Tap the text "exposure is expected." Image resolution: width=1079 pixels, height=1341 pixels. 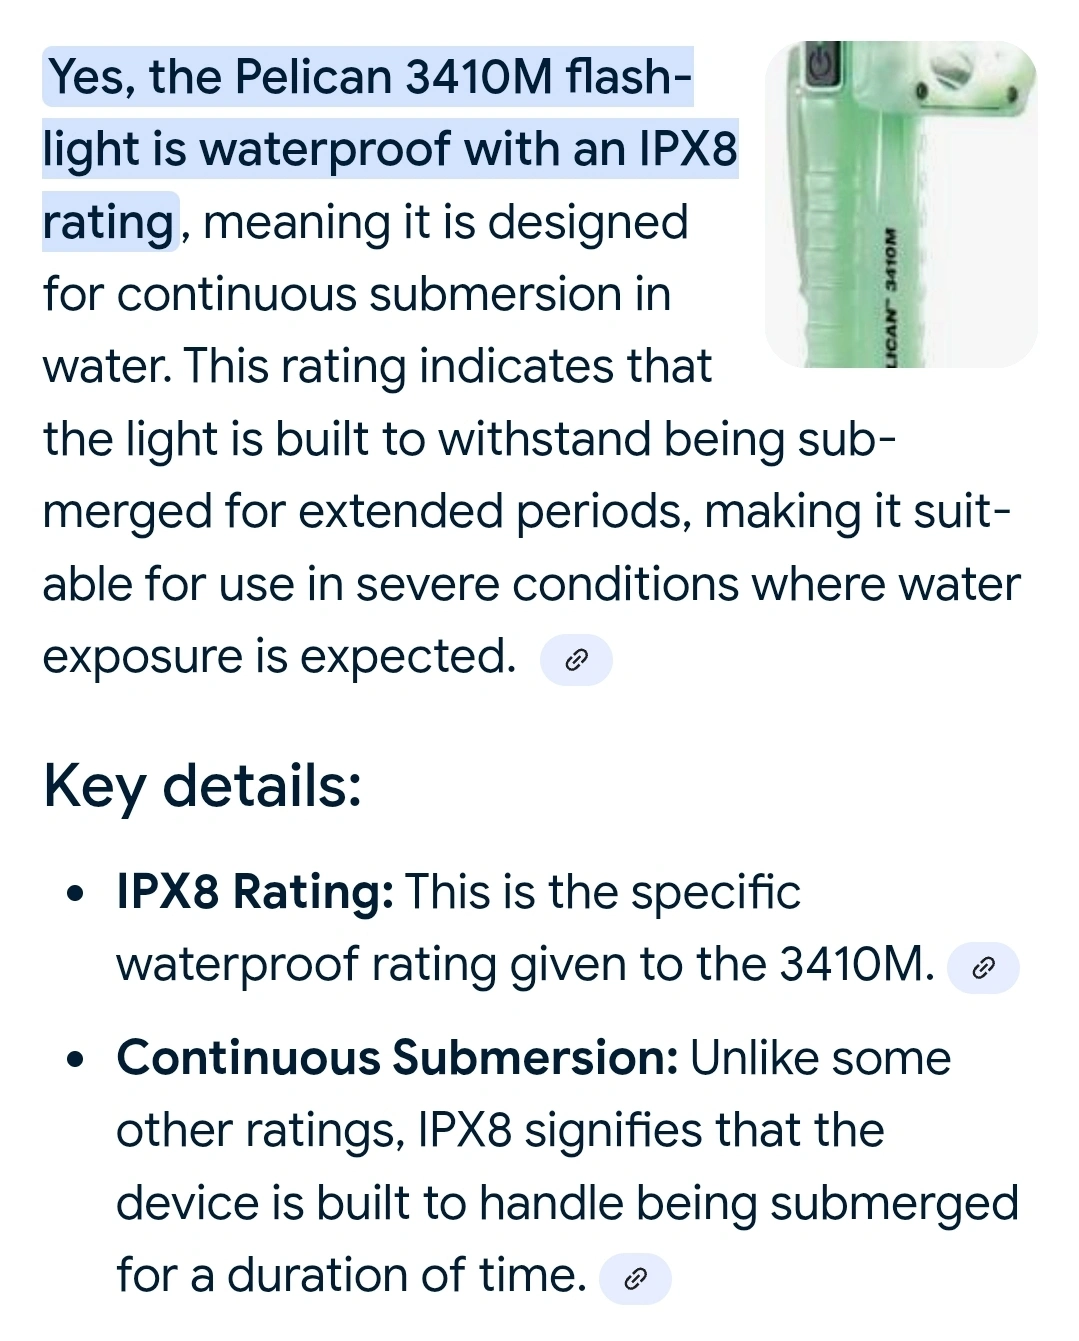click(x=279, y=658)
